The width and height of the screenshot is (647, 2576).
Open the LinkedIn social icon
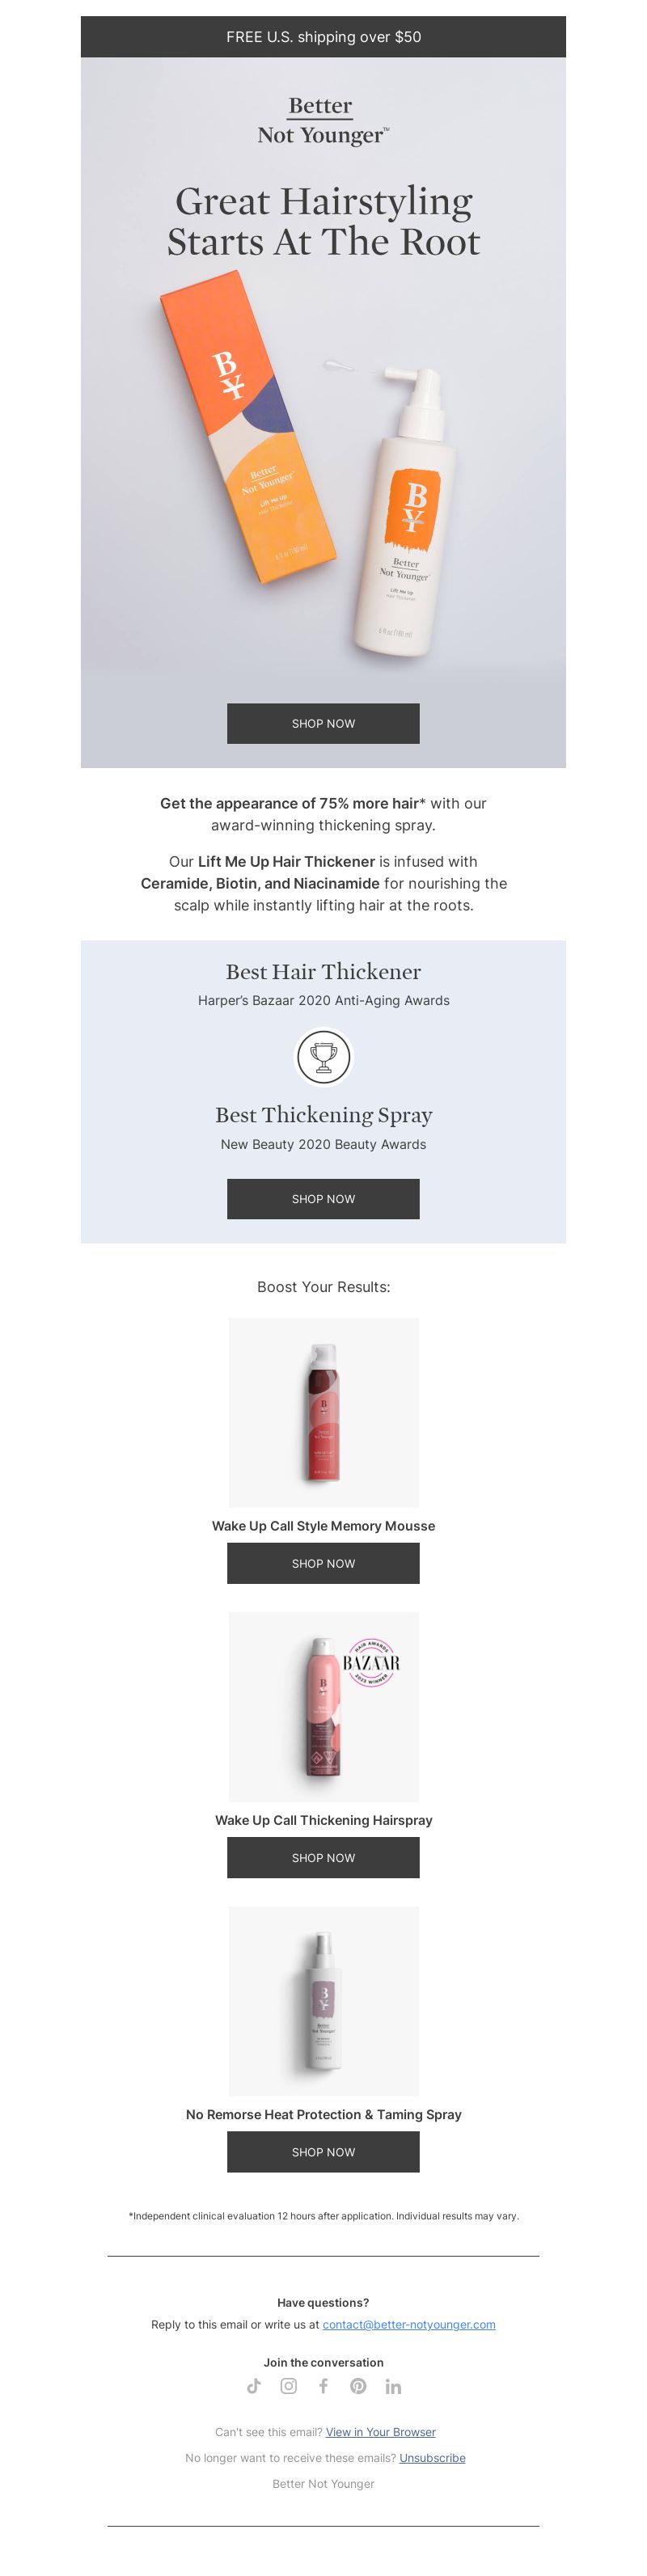393,2386
